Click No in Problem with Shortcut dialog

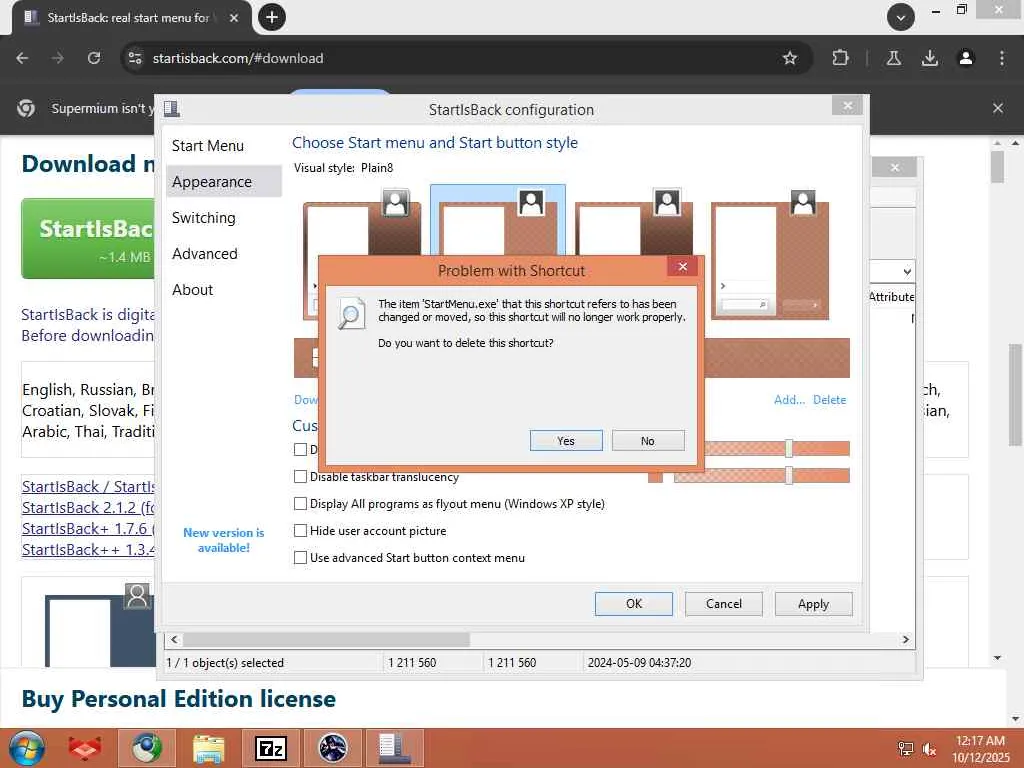[648, 441]
